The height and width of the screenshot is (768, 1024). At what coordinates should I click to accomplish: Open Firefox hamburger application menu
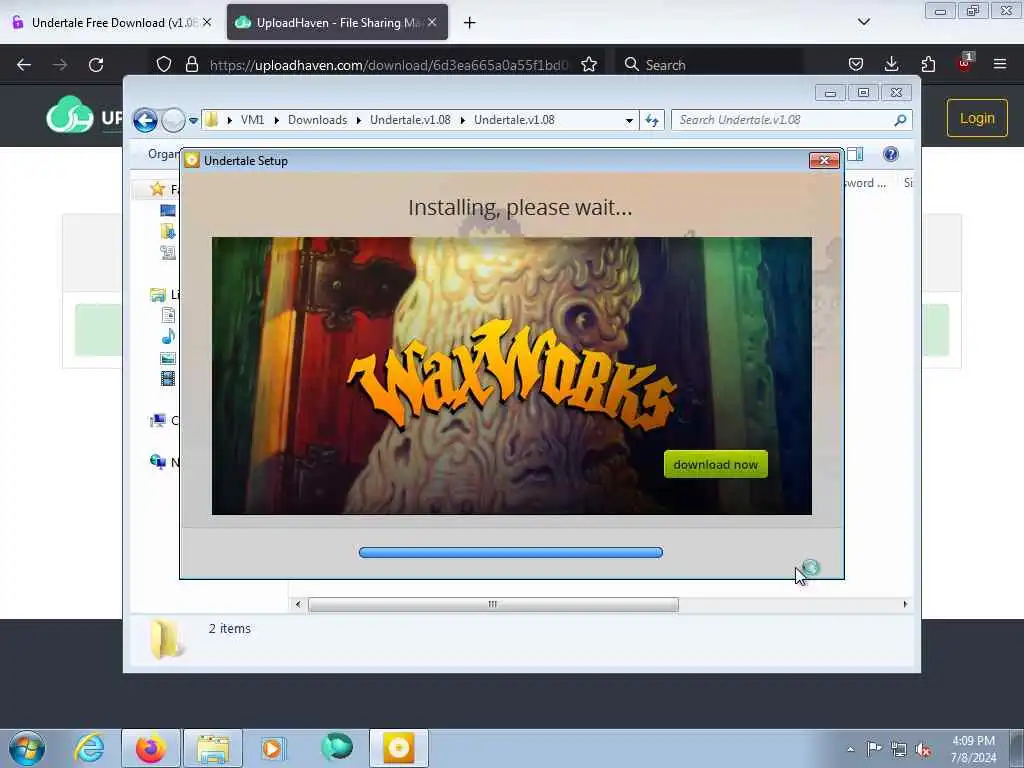point(1000,64)
